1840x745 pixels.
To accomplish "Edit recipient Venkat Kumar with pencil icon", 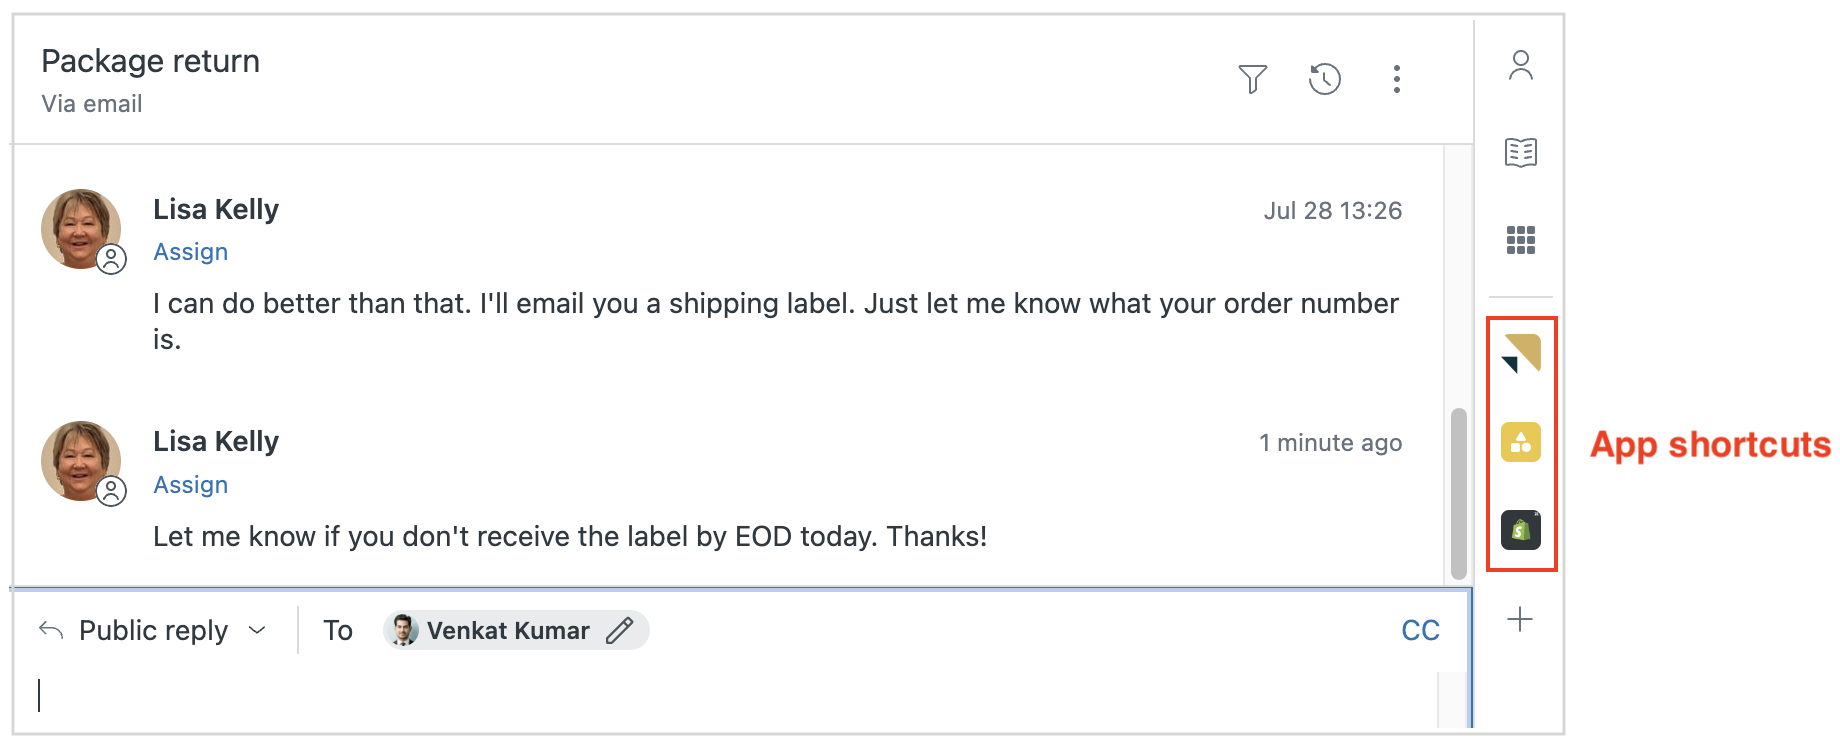I will coord(620,630).
